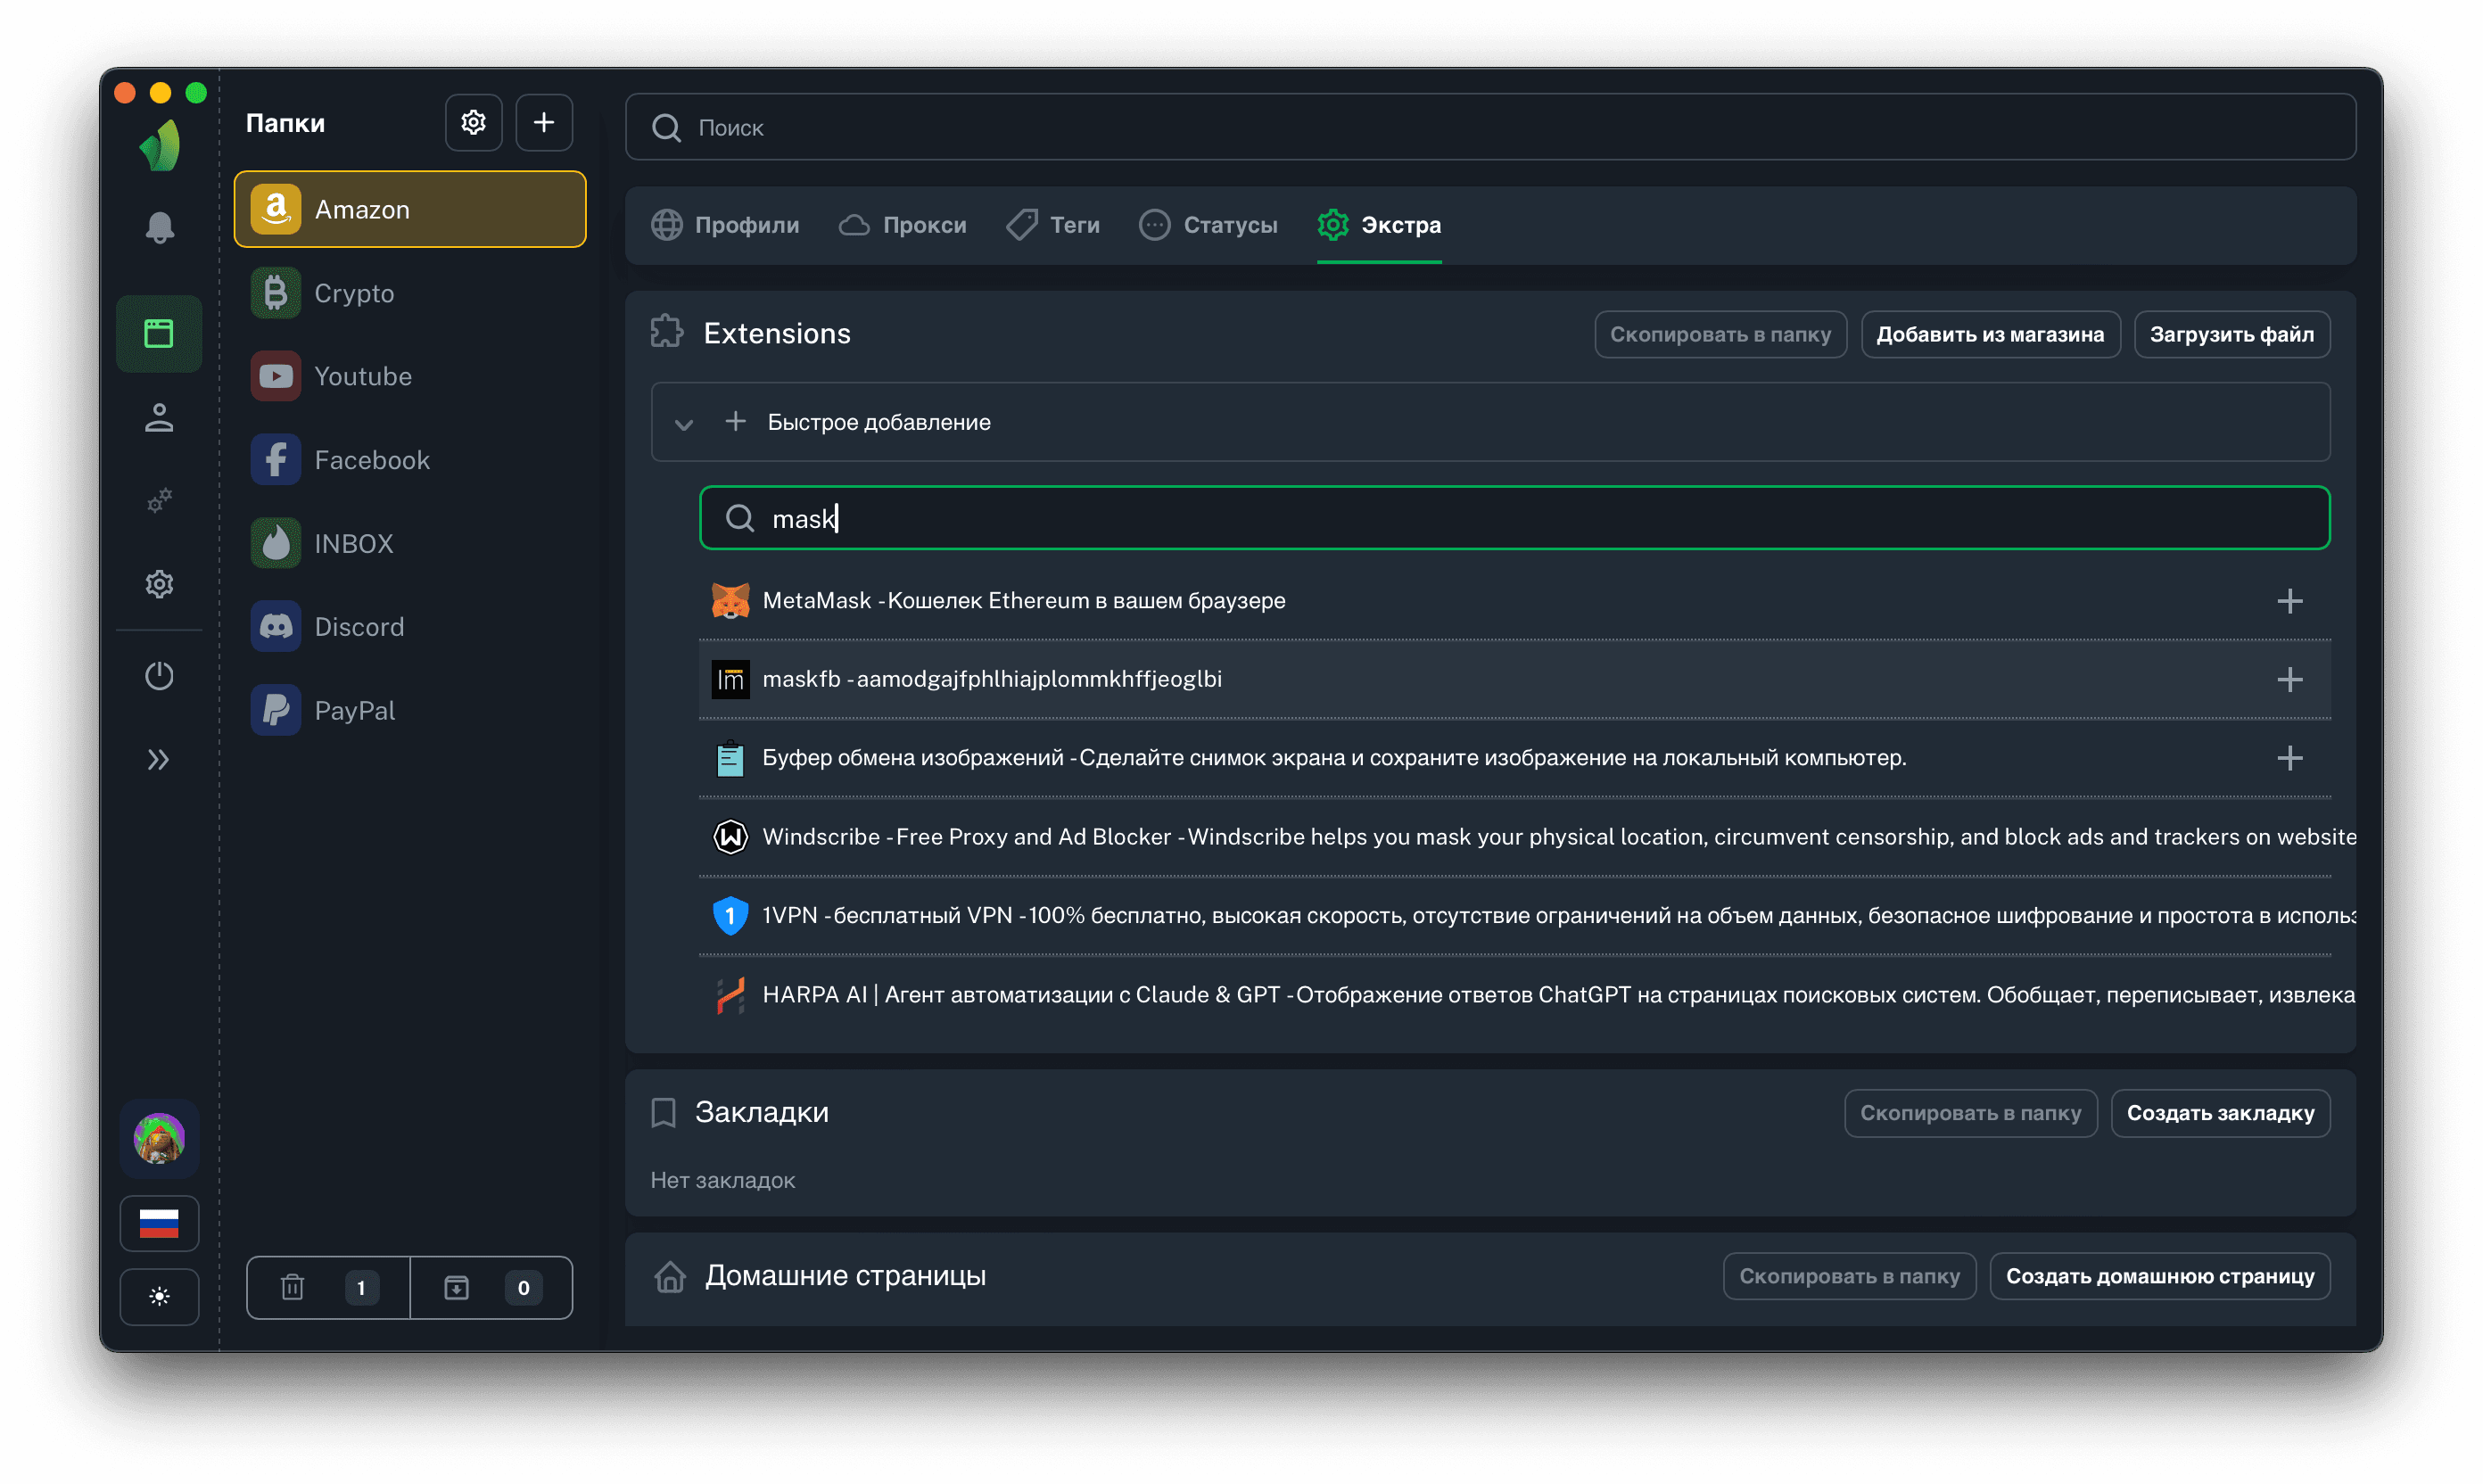Add MetaMask extension with plus icon

tap(2289, 601)
